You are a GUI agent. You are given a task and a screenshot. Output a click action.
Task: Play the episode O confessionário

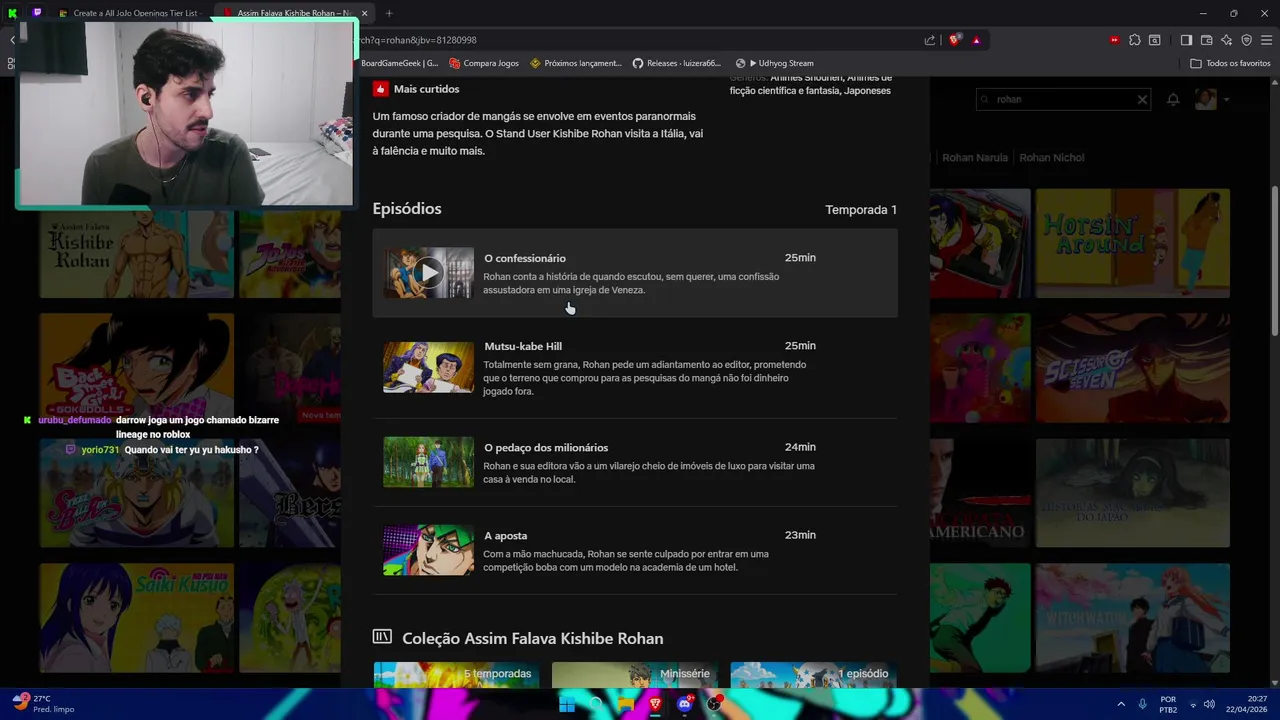[x=428, y=273]
